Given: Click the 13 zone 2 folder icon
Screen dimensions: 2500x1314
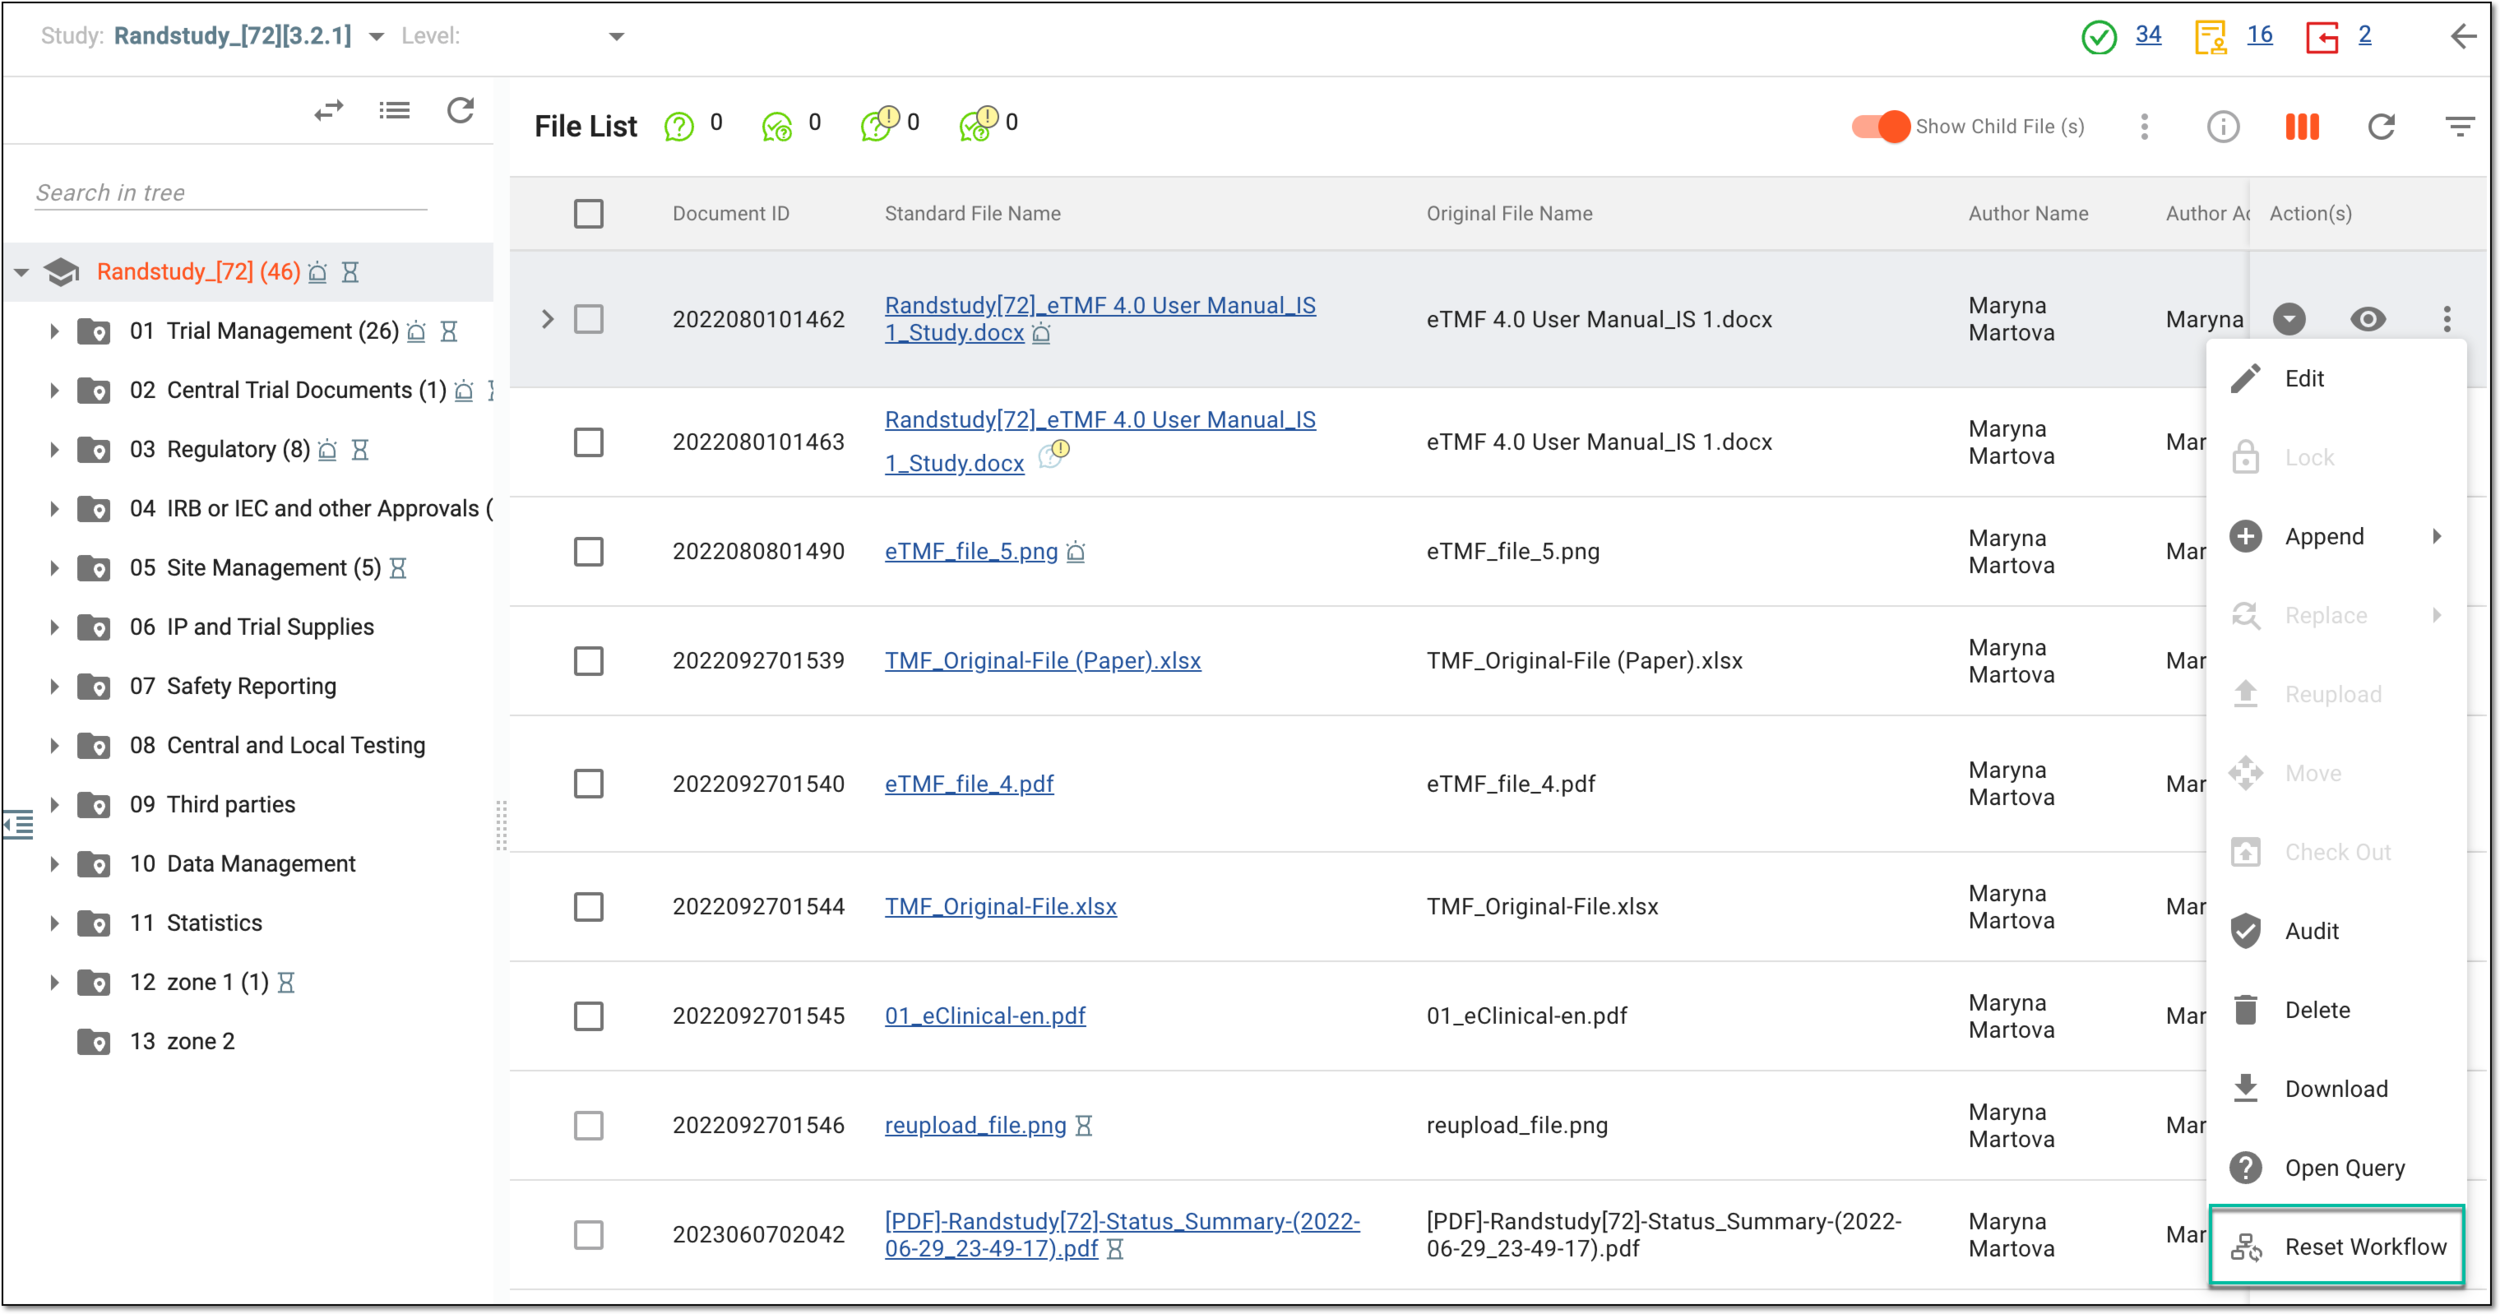Looking at the screenshot, I should tap(94, 1041).
